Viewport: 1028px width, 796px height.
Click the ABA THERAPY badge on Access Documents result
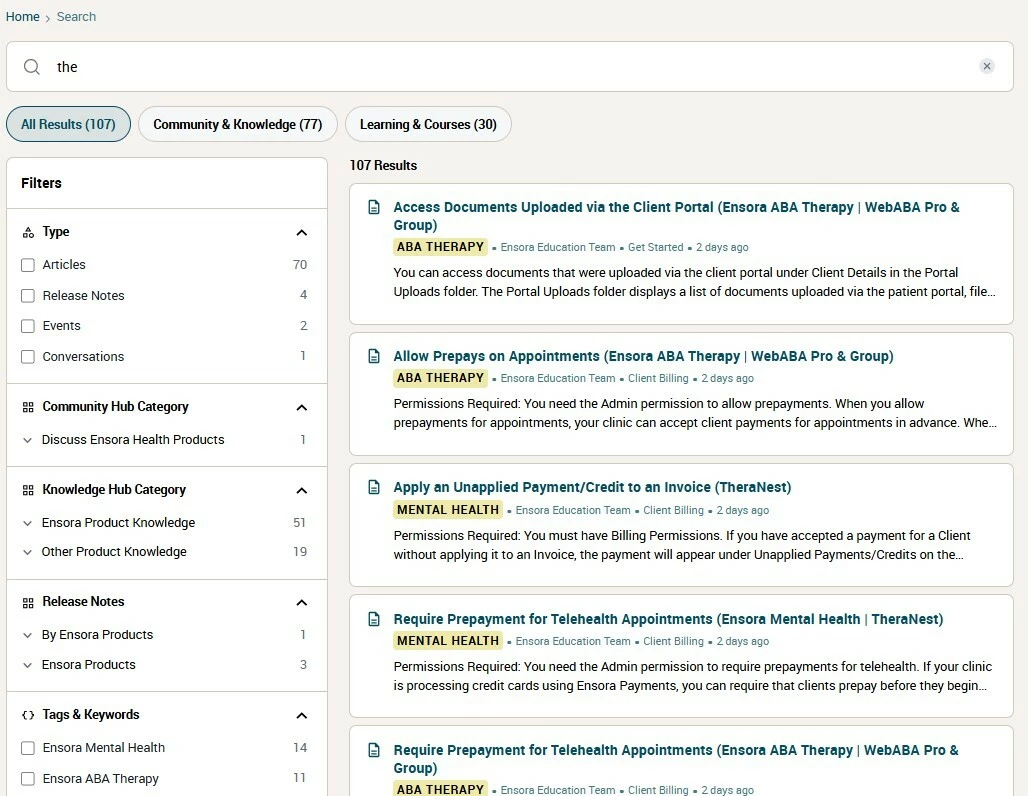click(441, 247)
